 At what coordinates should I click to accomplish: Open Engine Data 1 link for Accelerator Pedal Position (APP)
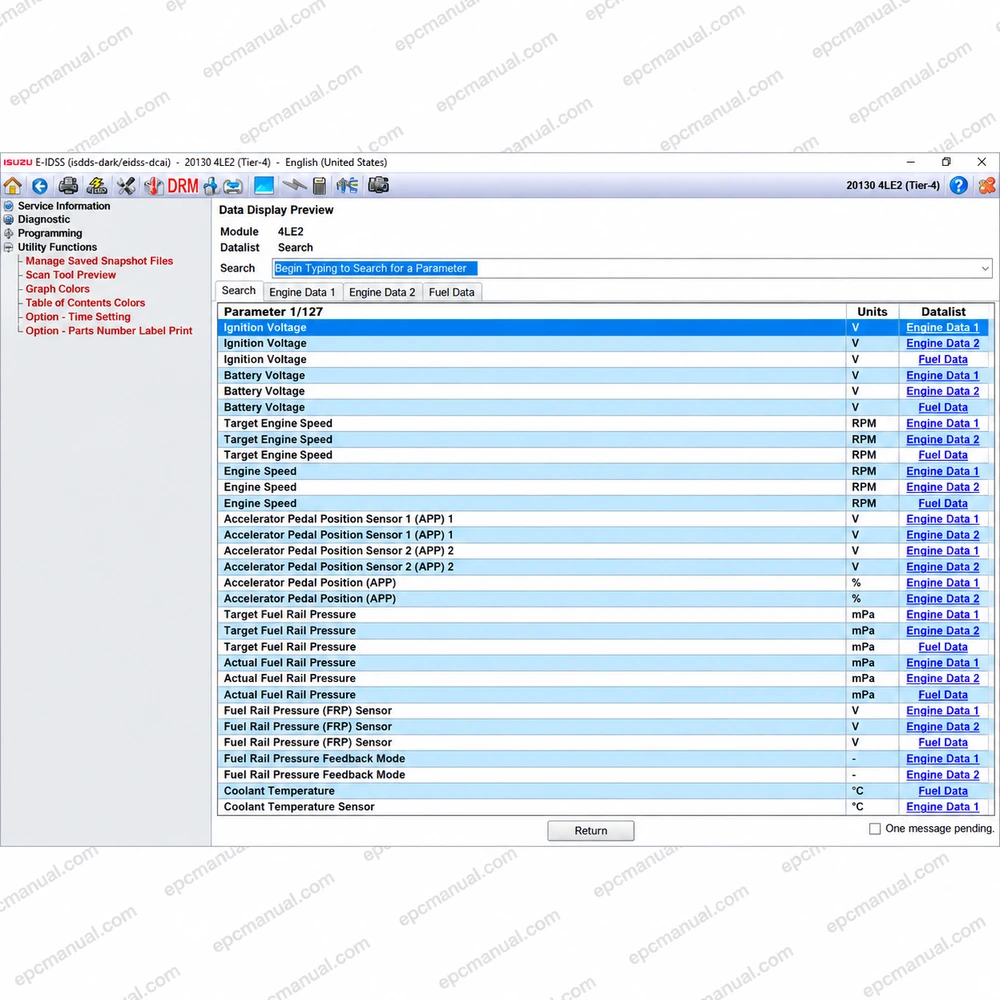point(942,583)
